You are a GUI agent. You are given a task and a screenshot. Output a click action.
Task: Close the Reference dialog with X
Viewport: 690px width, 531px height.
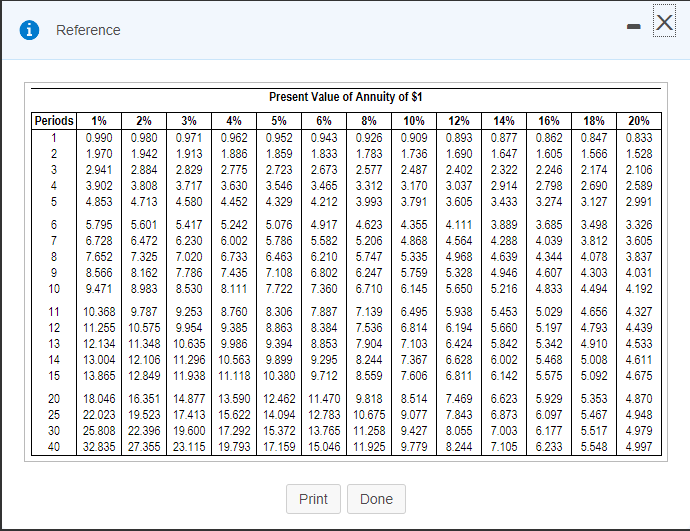(x=664, y=22)
